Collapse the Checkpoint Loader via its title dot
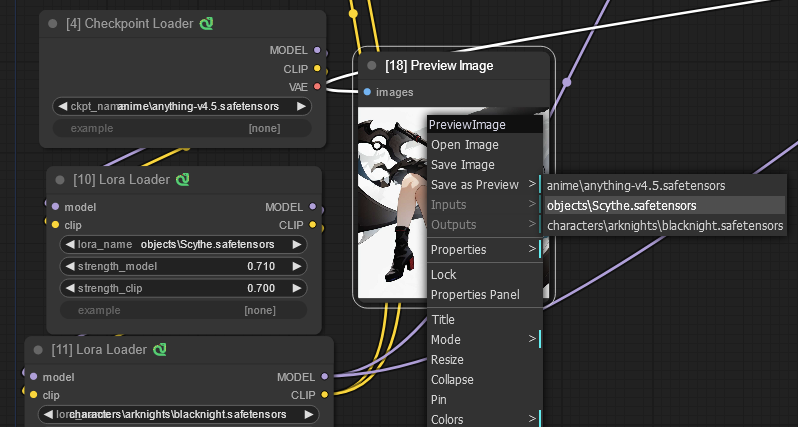Screen dimensions: 798x427 click(x=52, y=24)
